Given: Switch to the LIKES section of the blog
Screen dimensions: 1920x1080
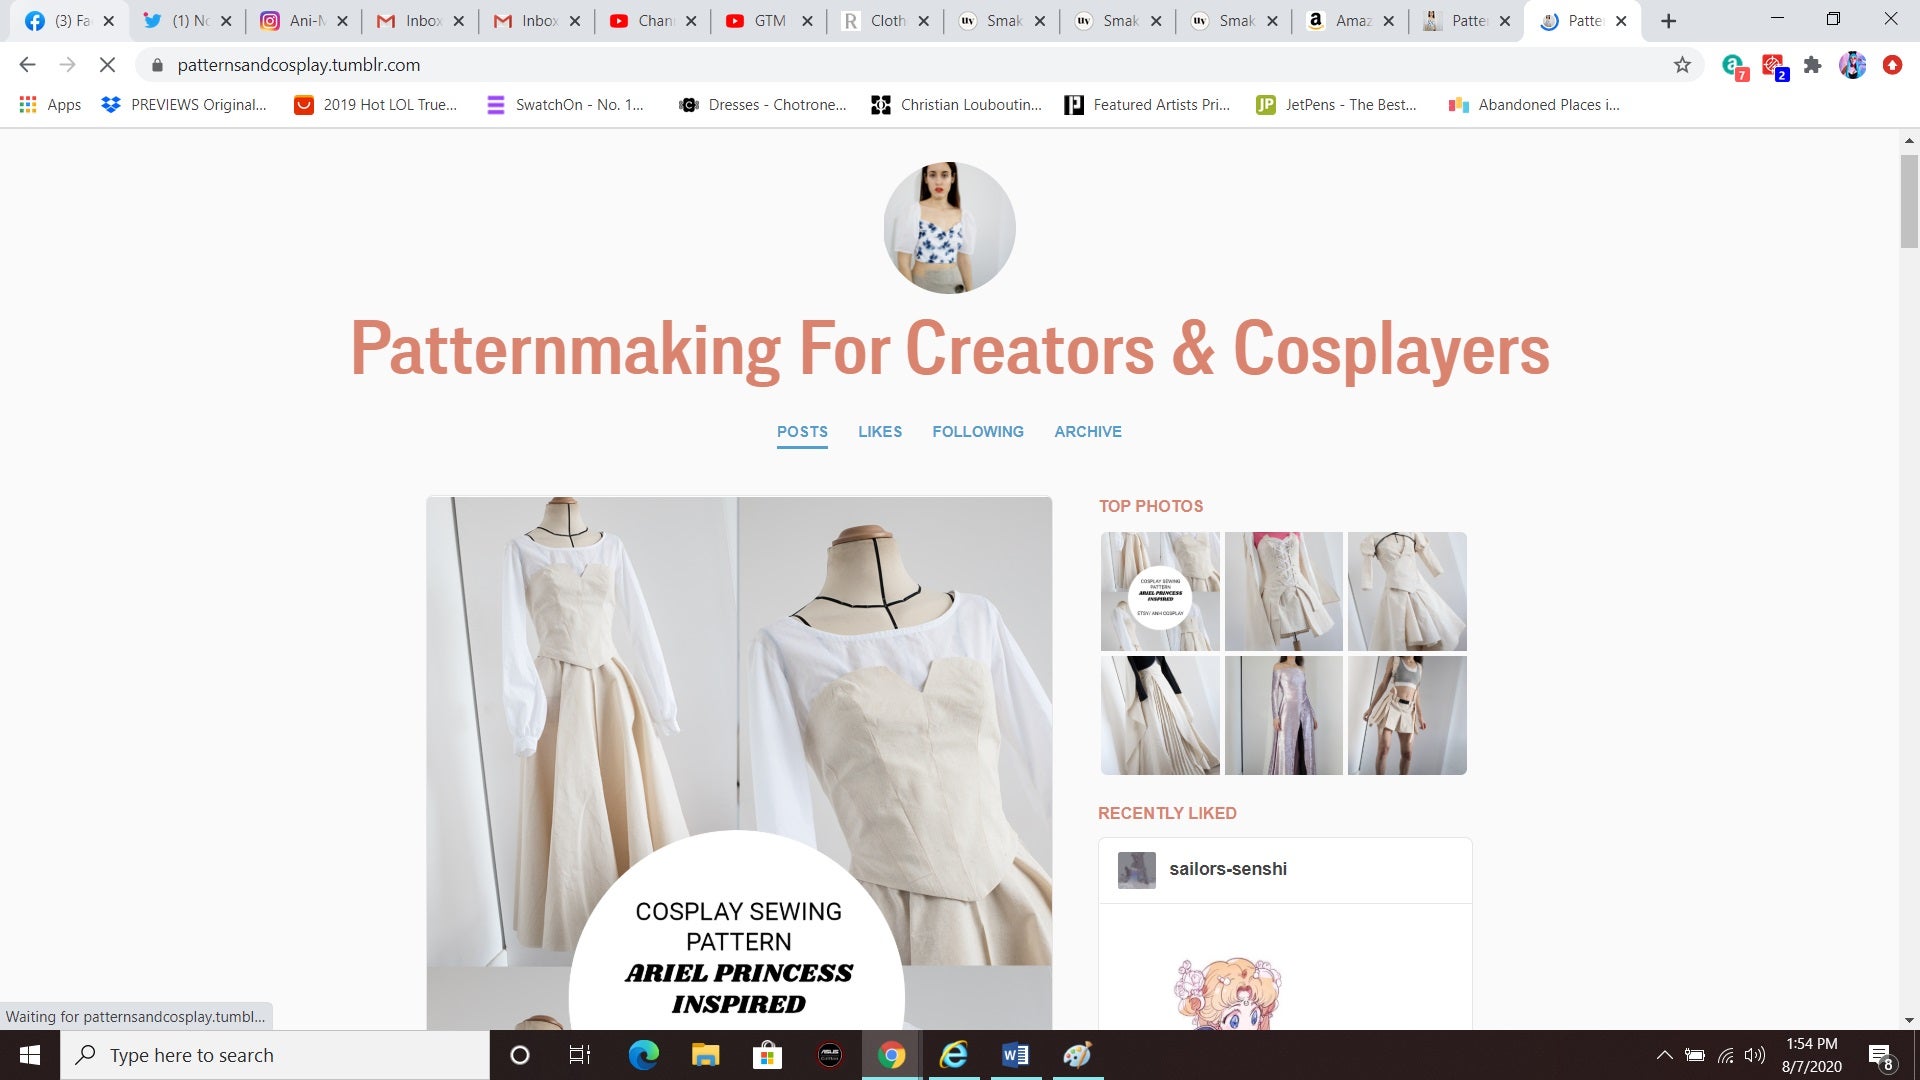Looking at the screenshot, I should click(x=880, y=432).
